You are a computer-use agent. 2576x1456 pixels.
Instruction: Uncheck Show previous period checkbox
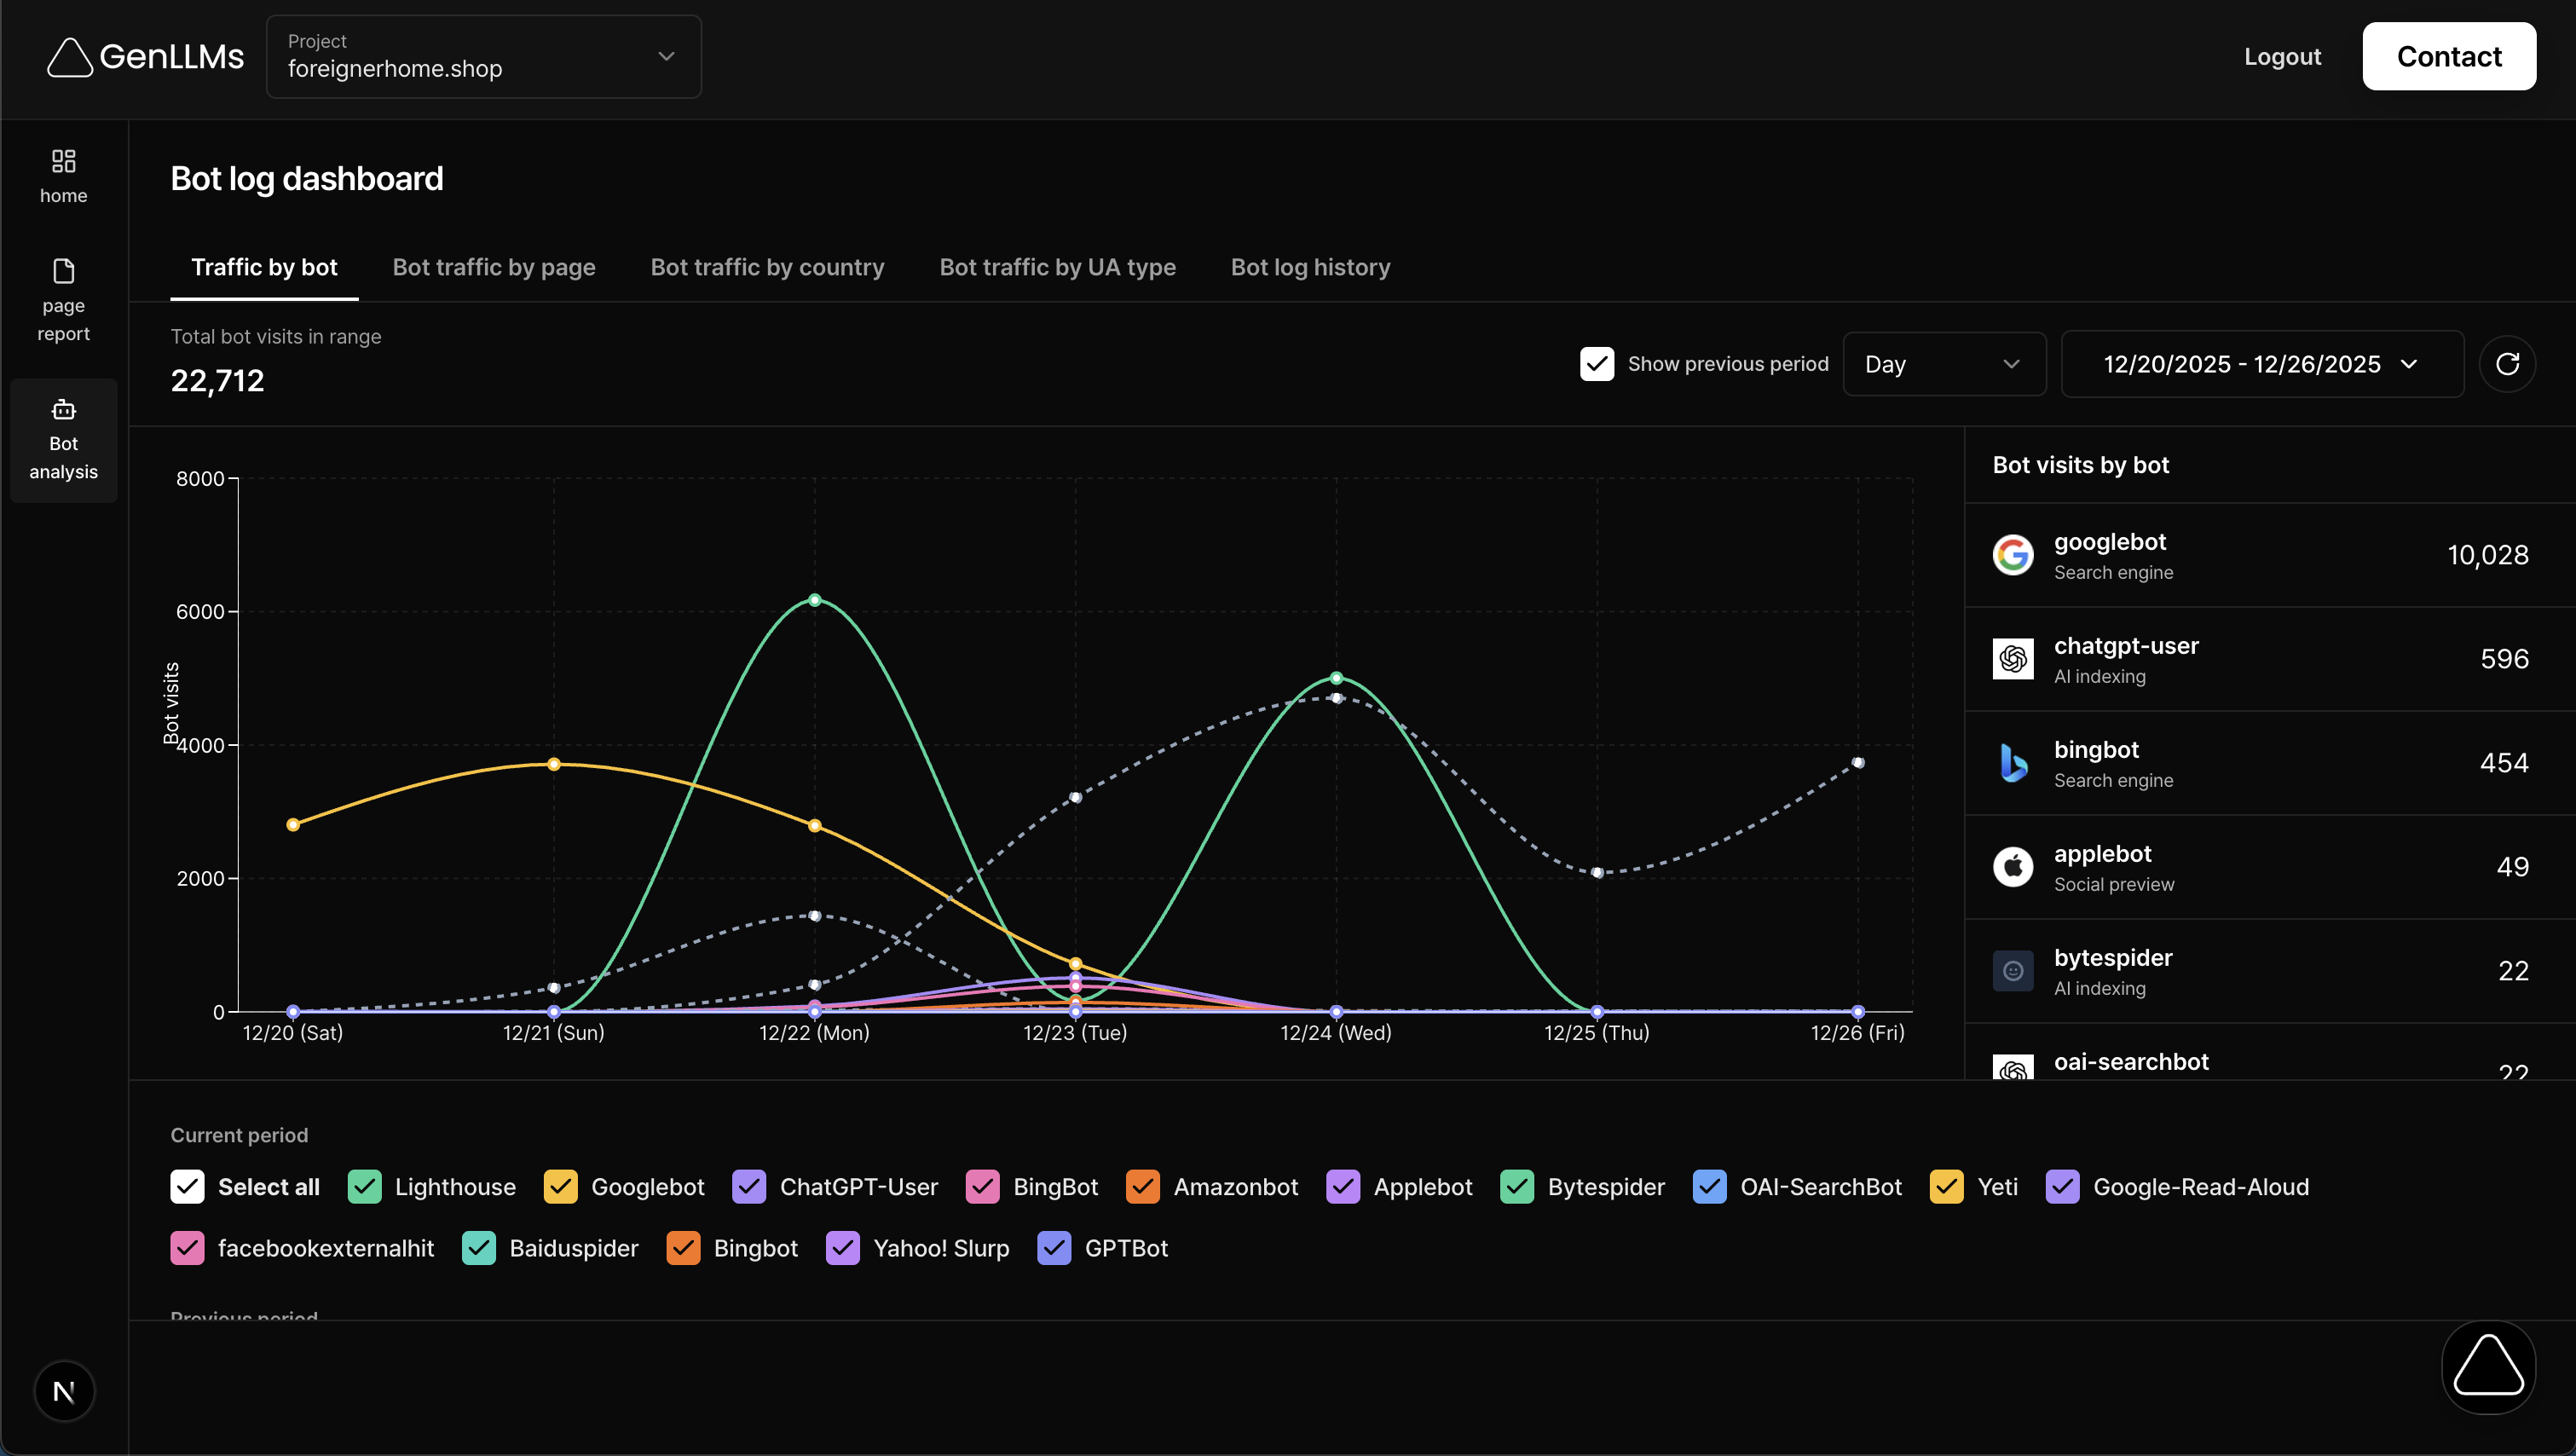(x=1596, y=364)
